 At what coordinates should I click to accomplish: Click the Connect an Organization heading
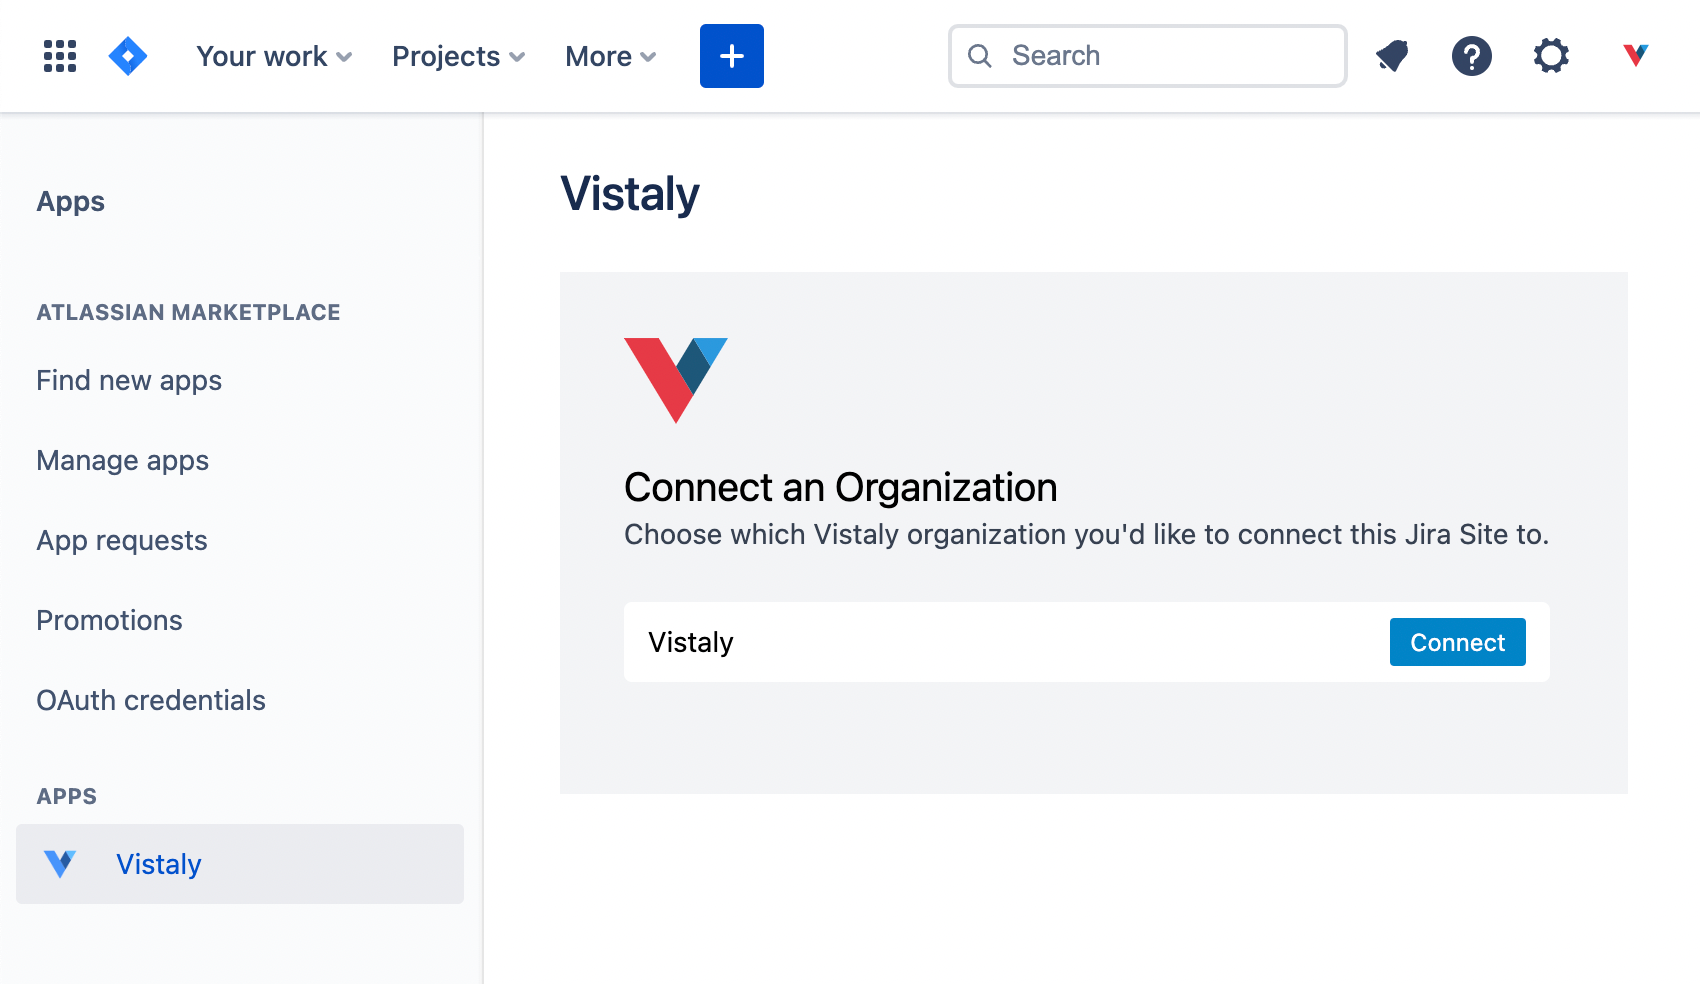point(841,488)
